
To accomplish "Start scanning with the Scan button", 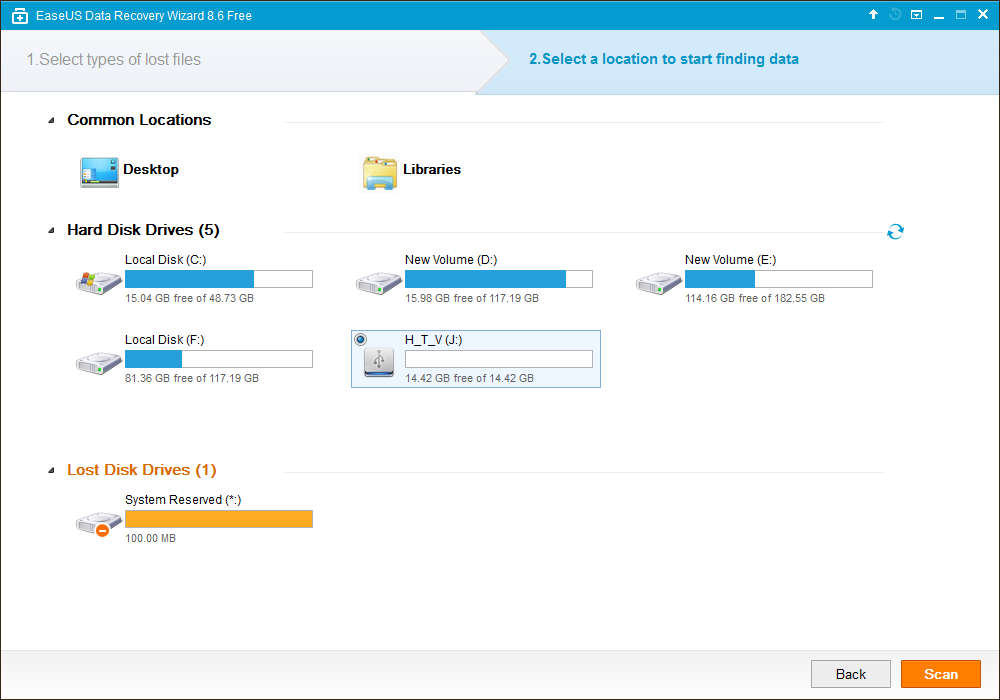I will [x=941, y=674].
